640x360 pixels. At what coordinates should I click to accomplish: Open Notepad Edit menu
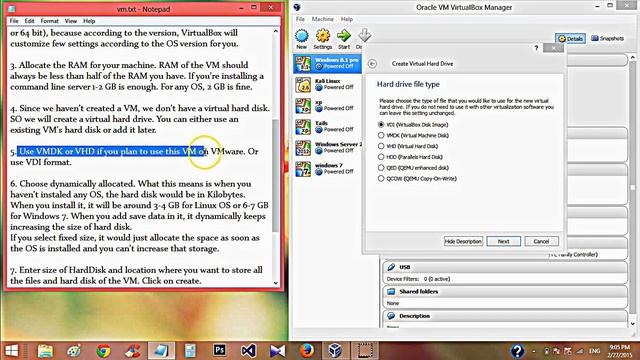click(29, 21)
